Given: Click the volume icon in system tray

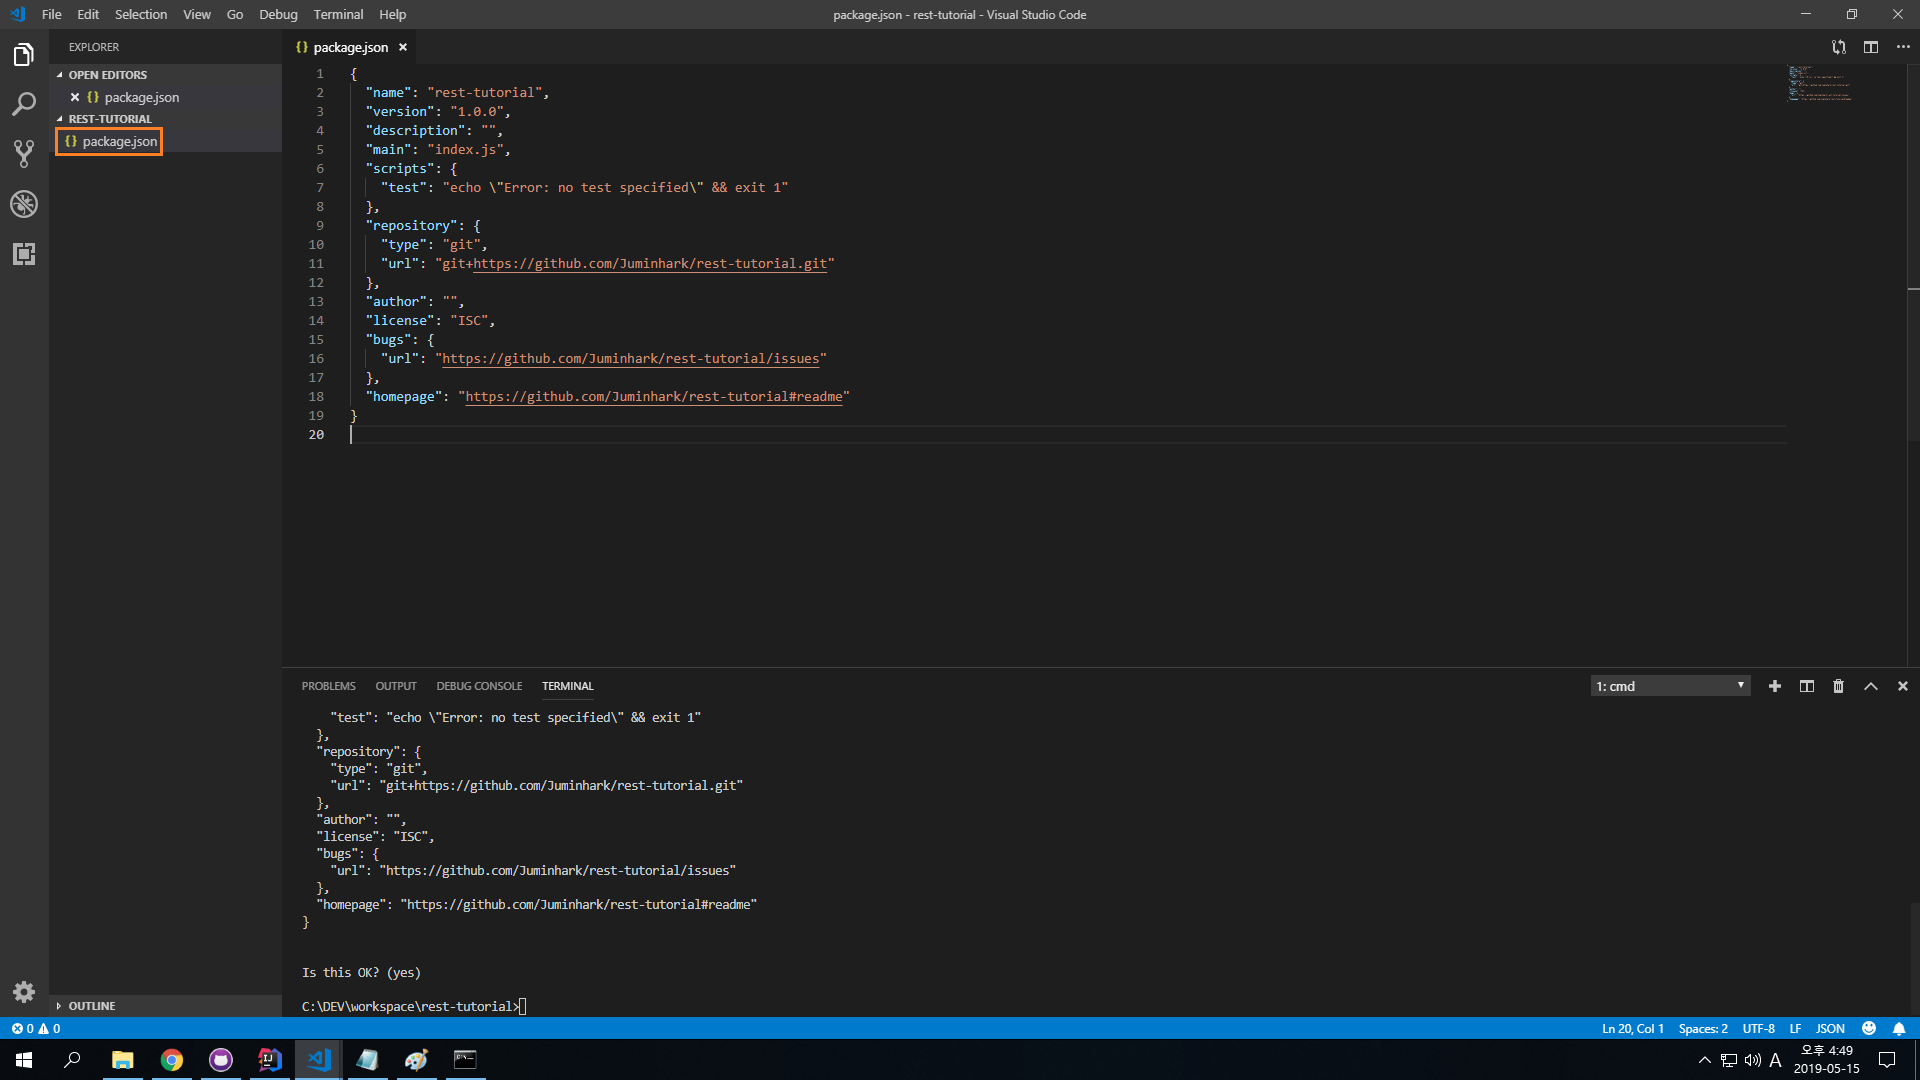Looking at the screenshot, I should click(1752, 1060).
